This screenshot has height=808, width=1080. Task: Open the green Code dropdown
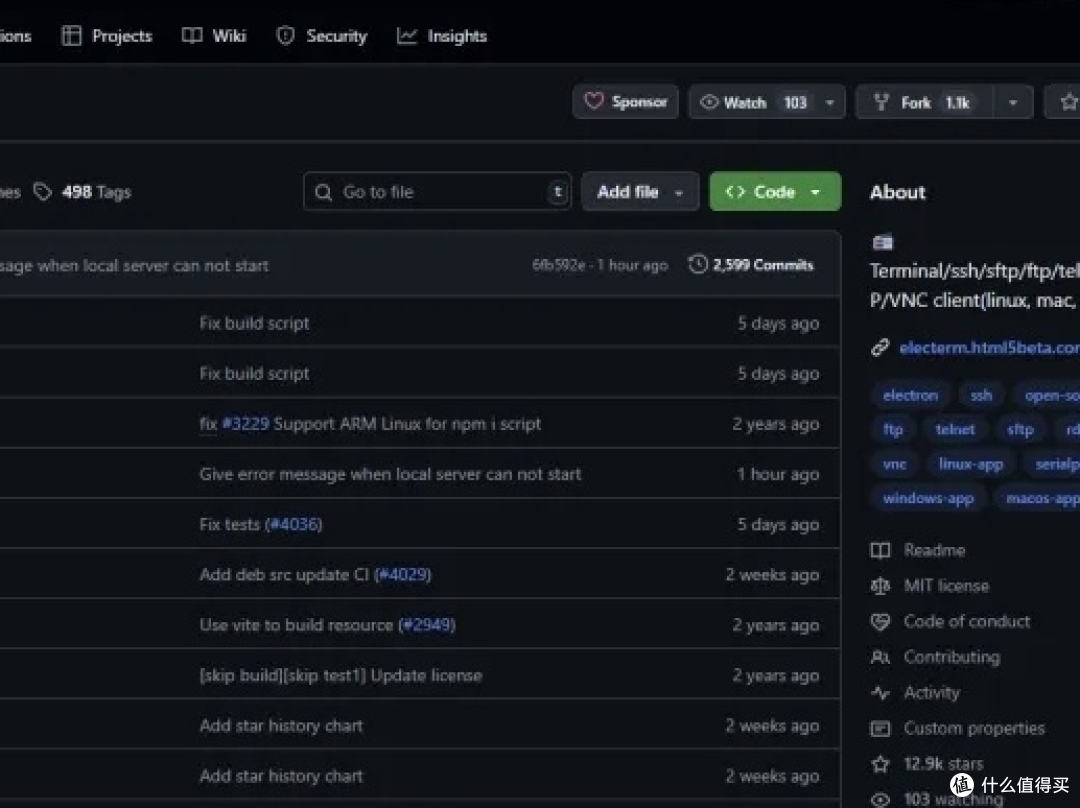(775, 191)
